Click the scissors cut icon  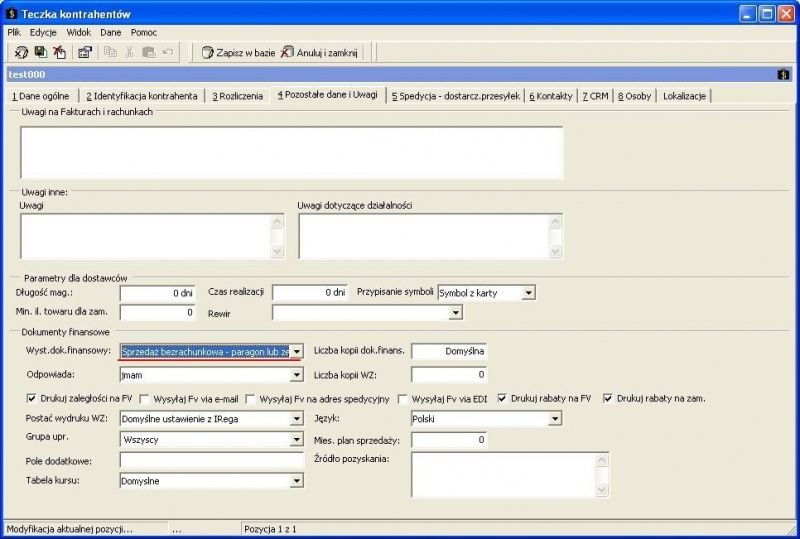pyautogui.click(x=129, y=52)
